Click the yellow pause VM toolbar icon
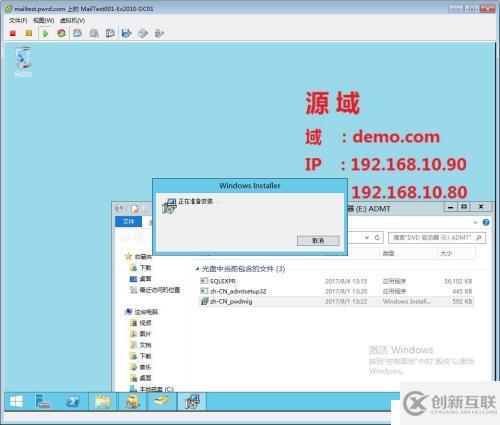Viewport: 500px width, 425px height. [29, 33]
